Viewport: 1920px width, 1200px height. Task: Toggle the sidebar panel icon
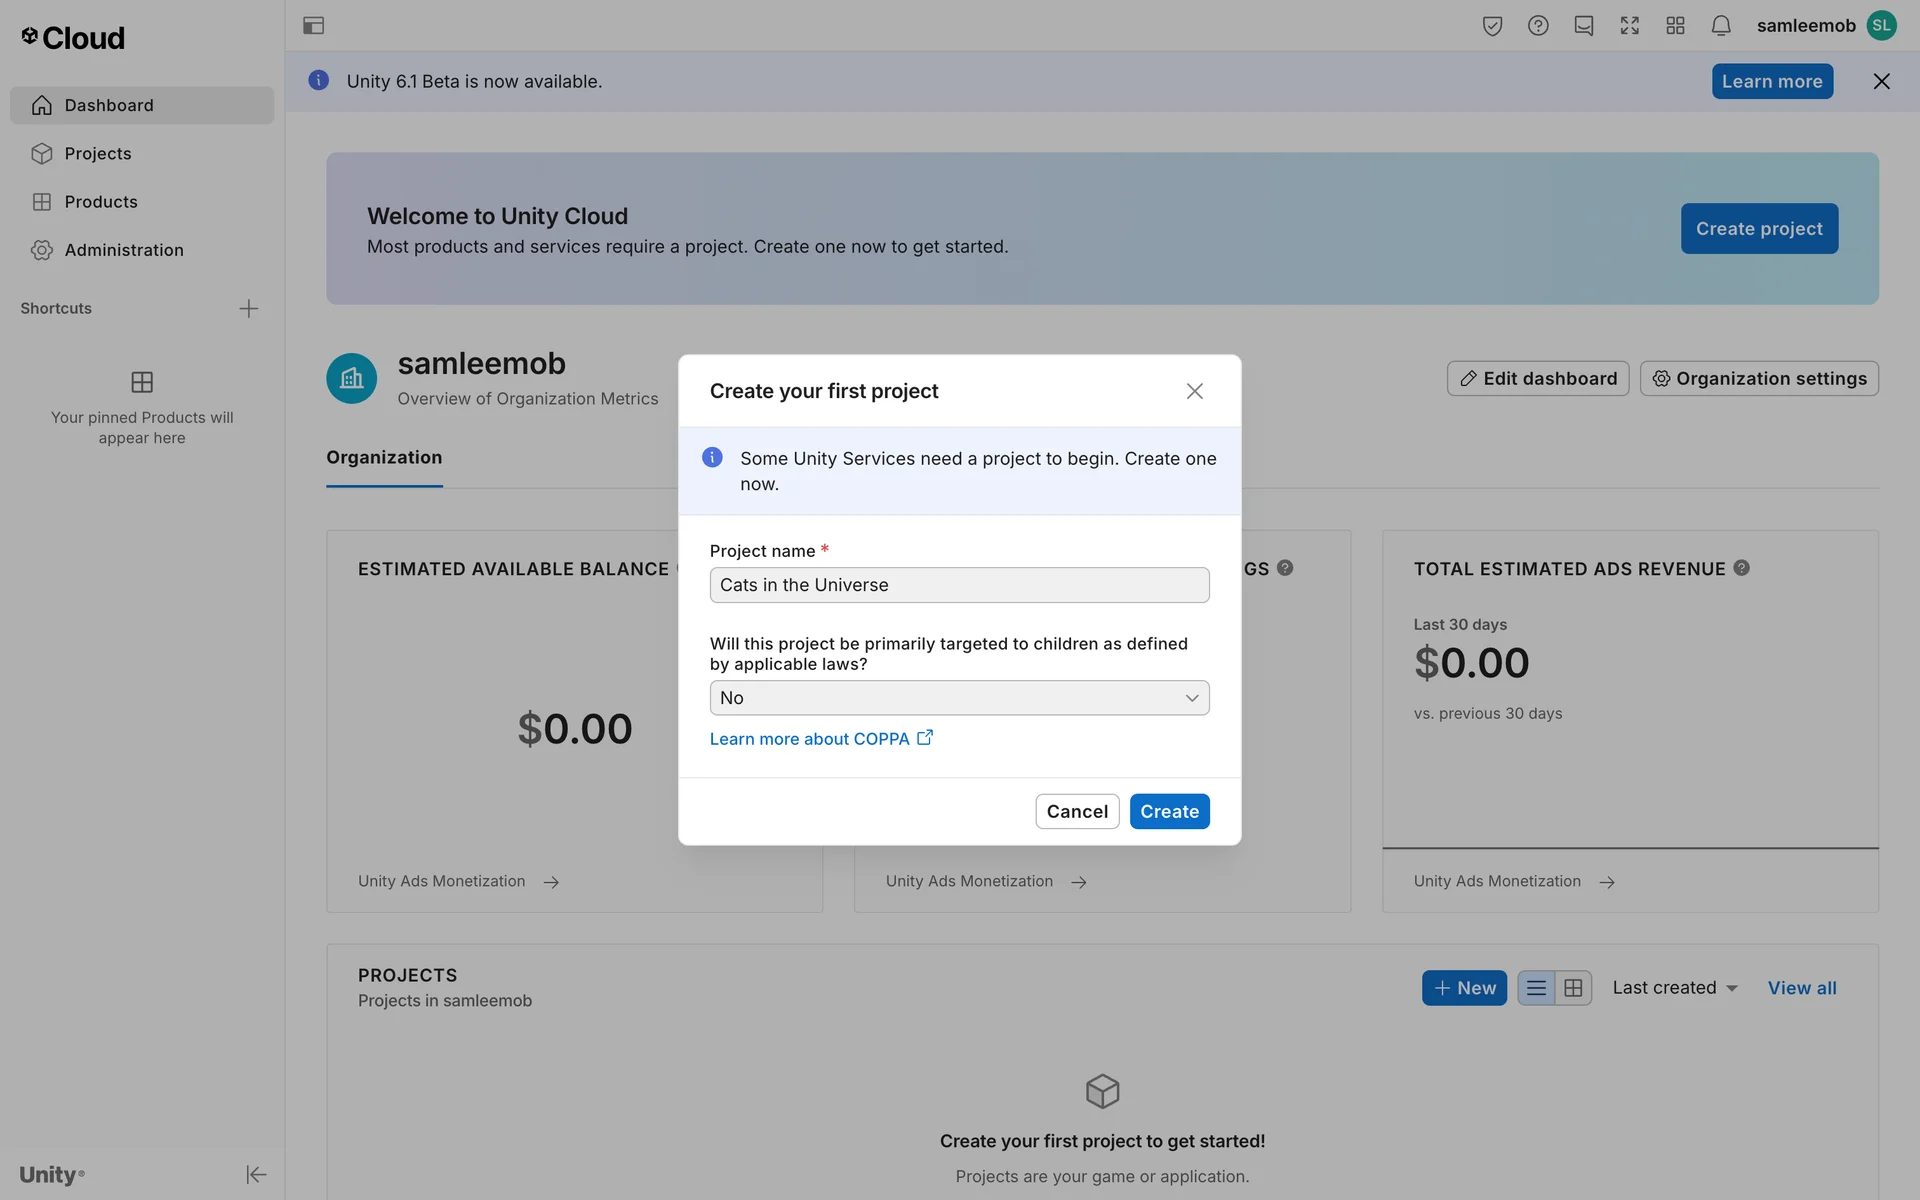pos(313,26)
